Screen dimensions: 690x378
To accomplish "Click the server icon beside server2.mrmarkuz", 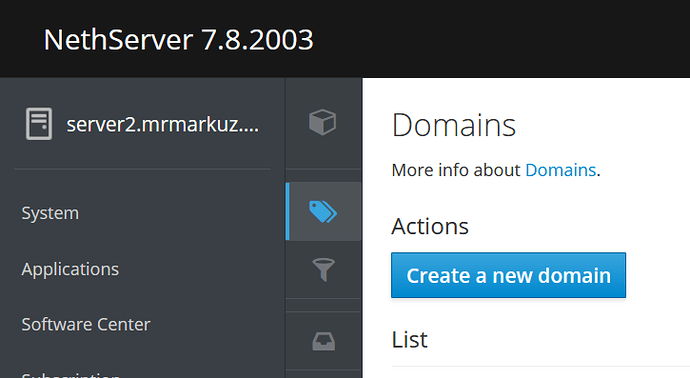I will pyautogui.click(x=39, y=124).
